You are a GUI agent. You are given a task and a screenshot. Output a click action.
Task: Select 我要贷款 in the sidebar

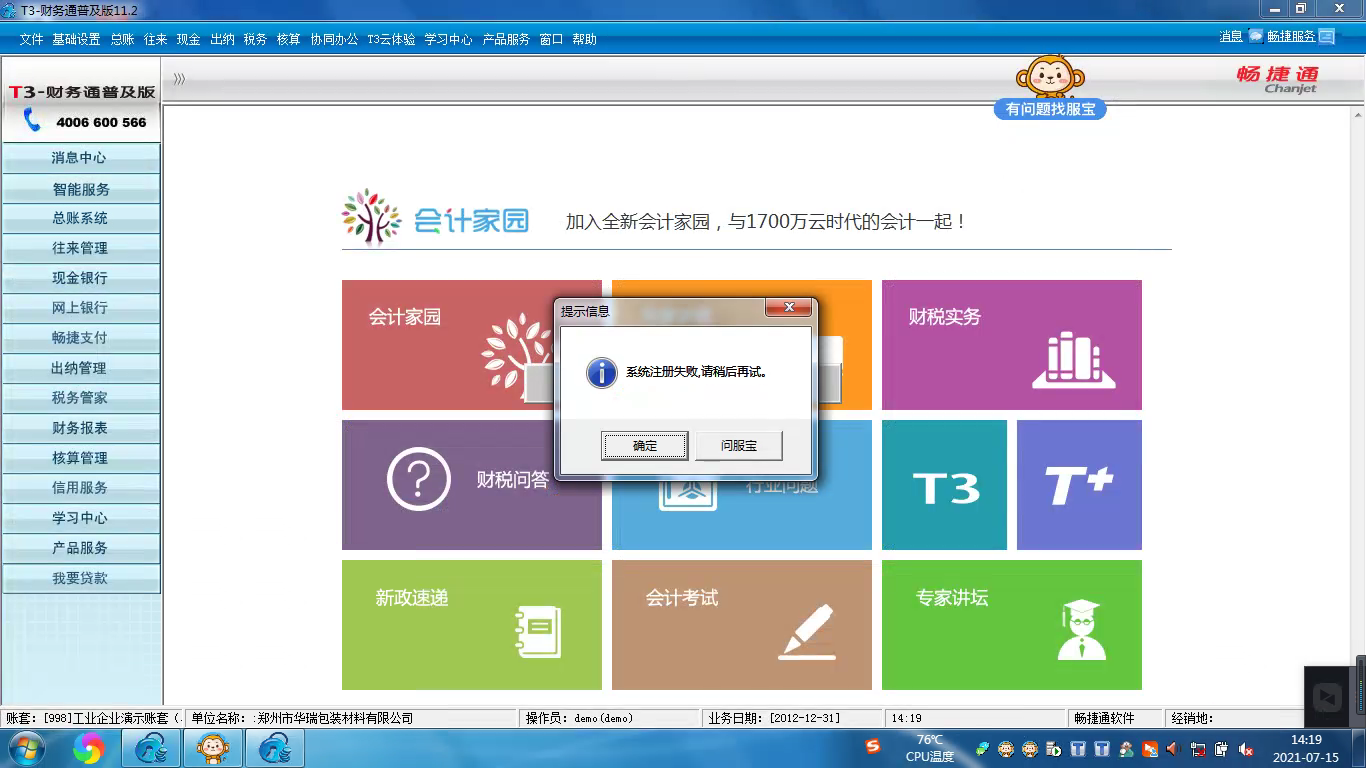pyautogui.click(x=81, y=578)
